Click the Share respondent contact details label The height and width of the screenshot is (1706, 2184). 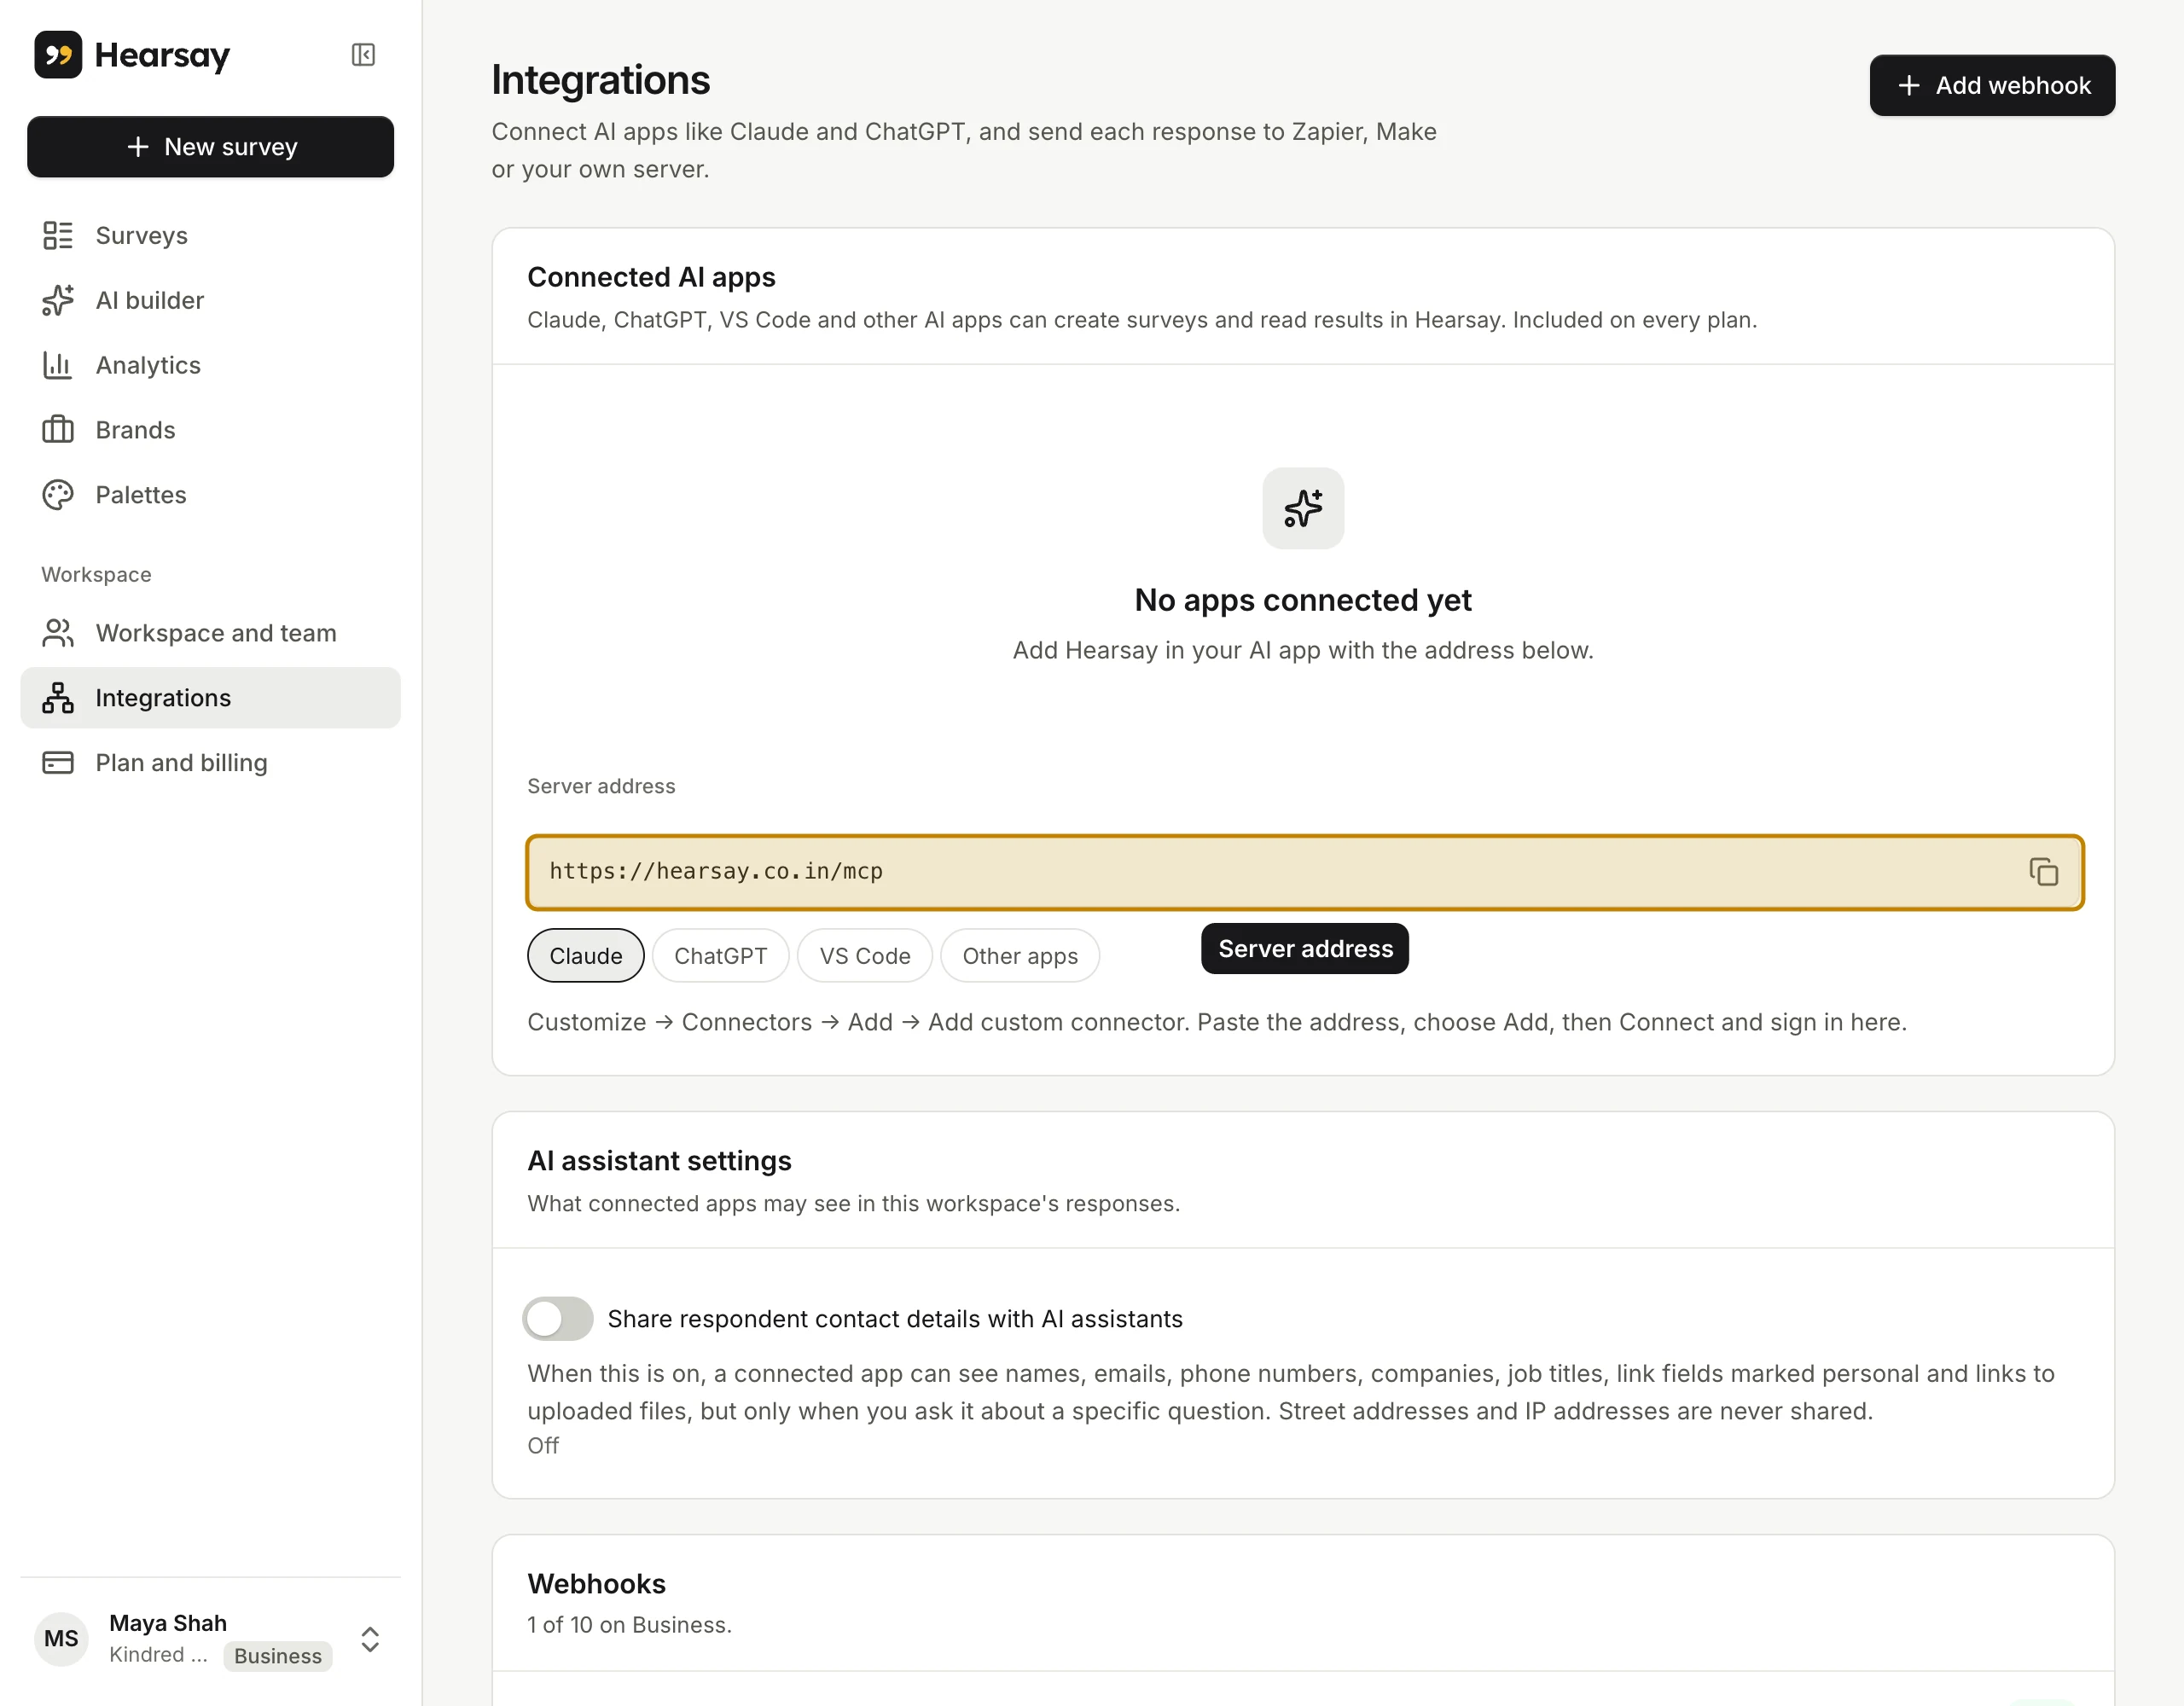tap(895, 1319)
